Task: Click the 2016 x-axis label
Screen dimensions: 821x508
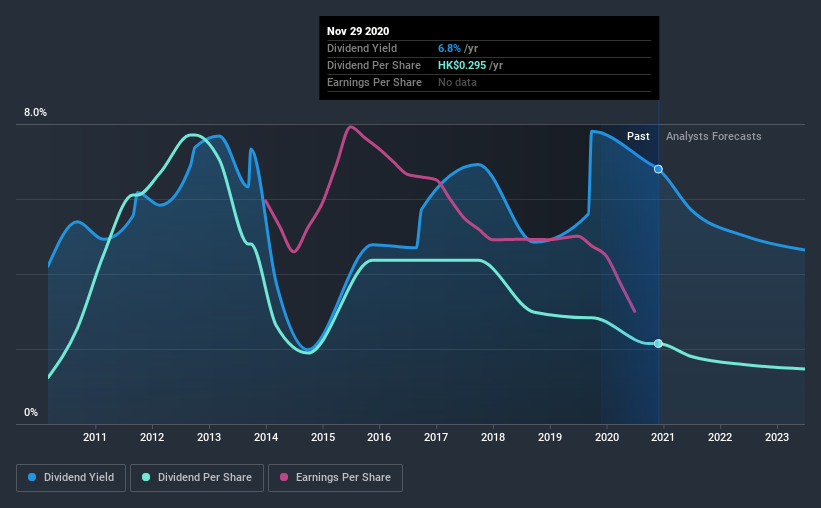Action: click(x=379, y=437)
